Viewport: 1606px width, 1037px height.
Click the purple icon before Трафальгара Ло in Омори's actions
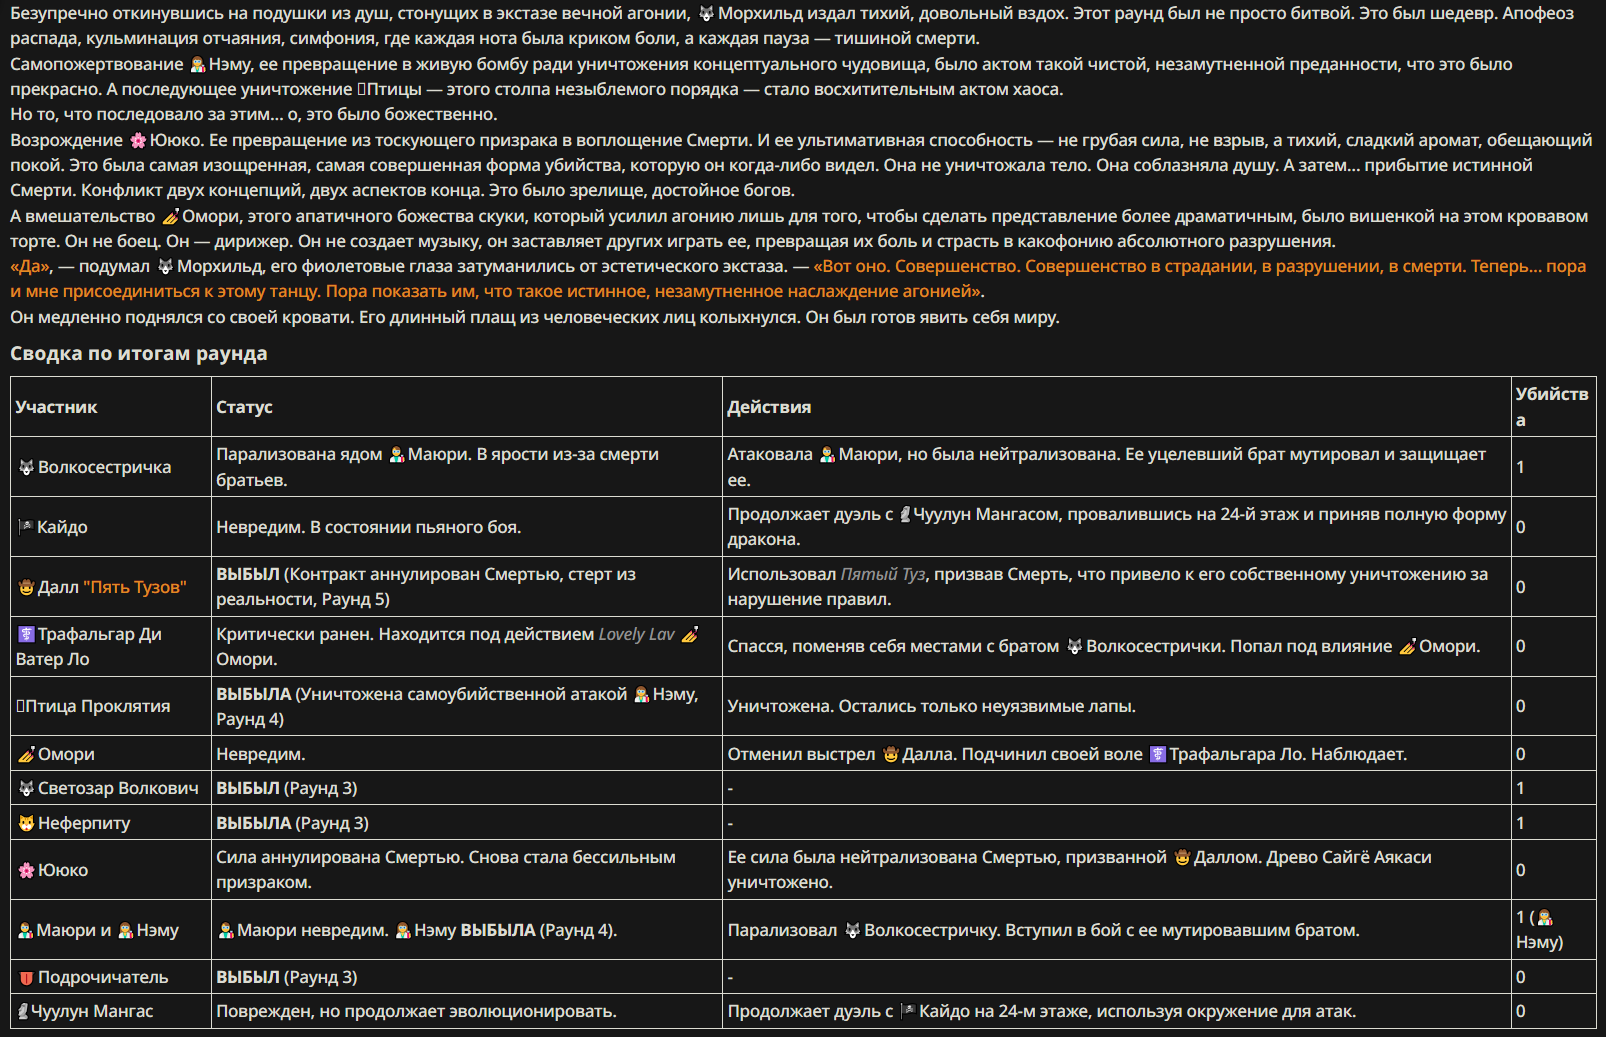pyautogui.click(x=1158, y=754)
